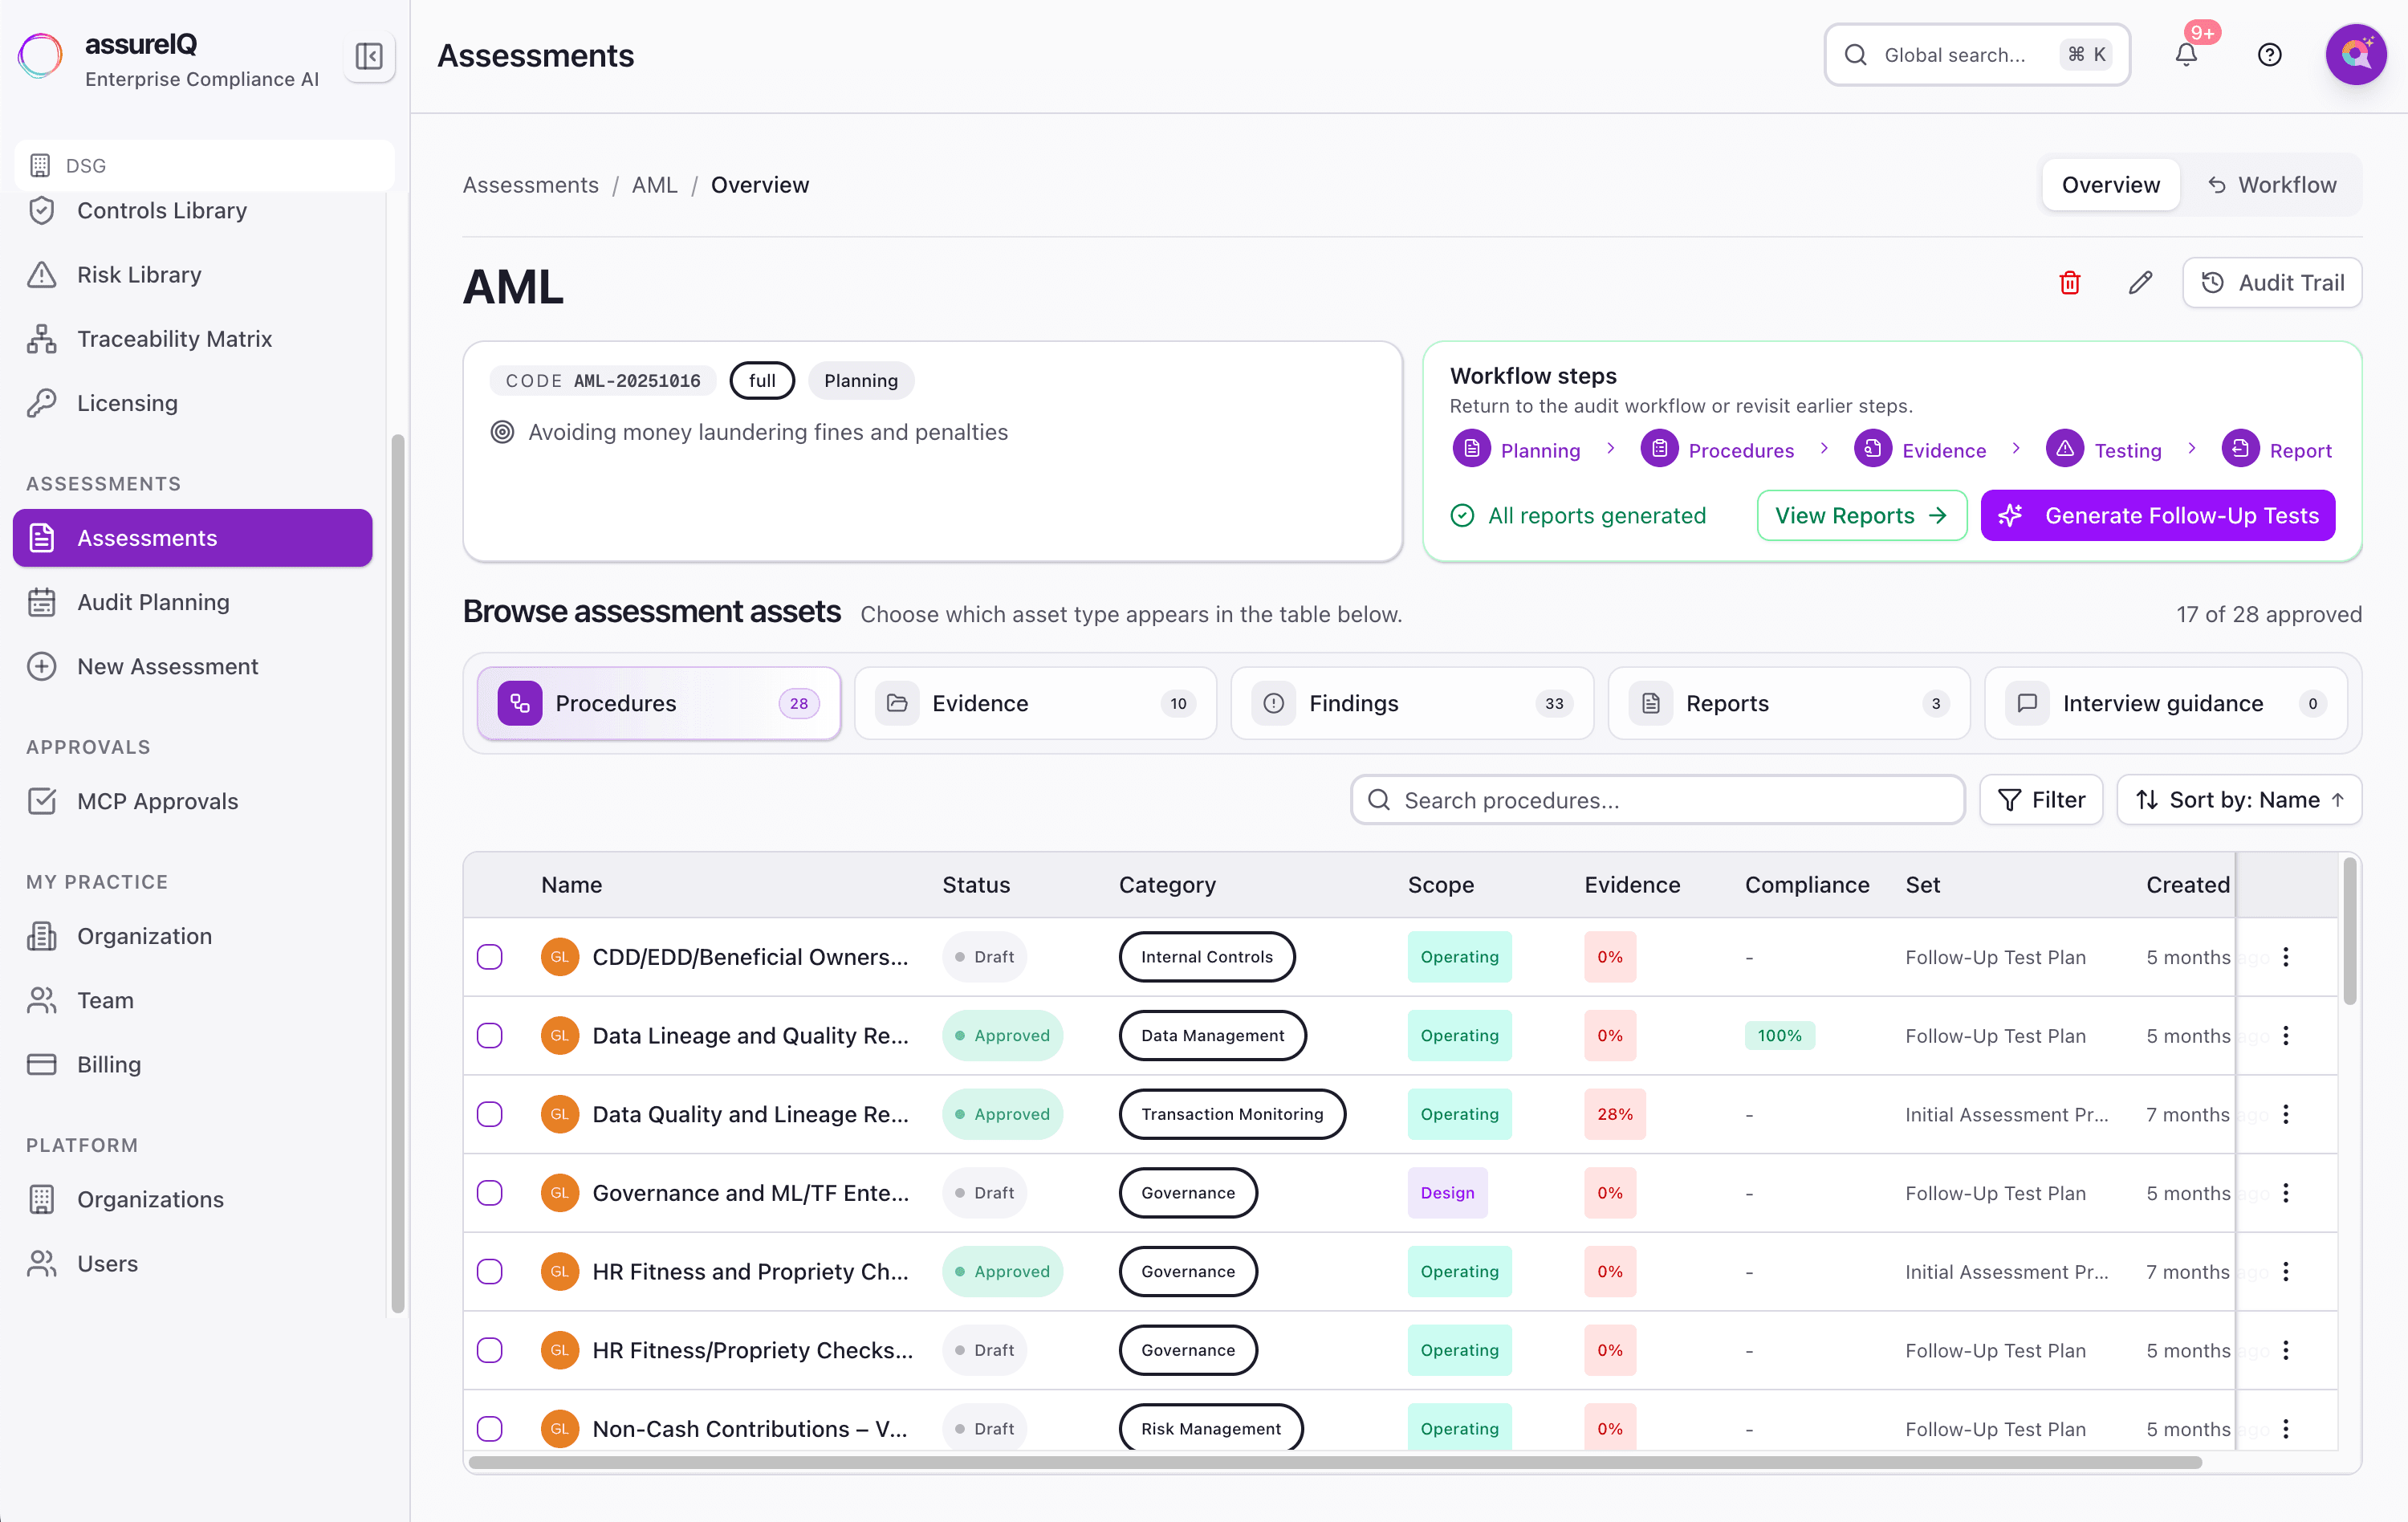
Task: Click View Reports button
Action: (1862, 515)
